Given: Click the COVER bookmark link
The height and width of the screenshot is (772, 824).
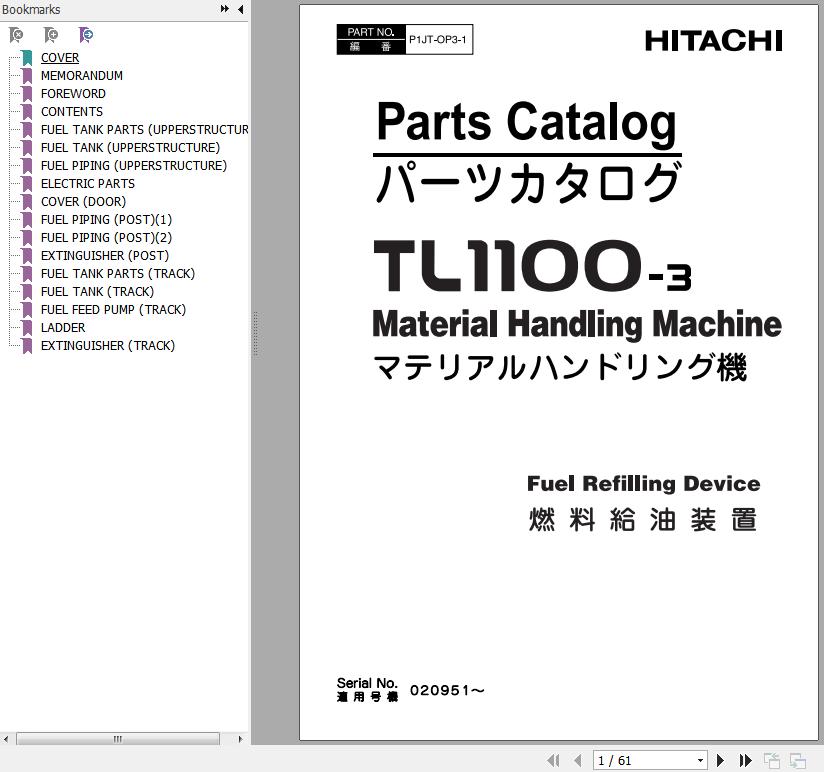Looking at the screenshot, I should point(59,57).
